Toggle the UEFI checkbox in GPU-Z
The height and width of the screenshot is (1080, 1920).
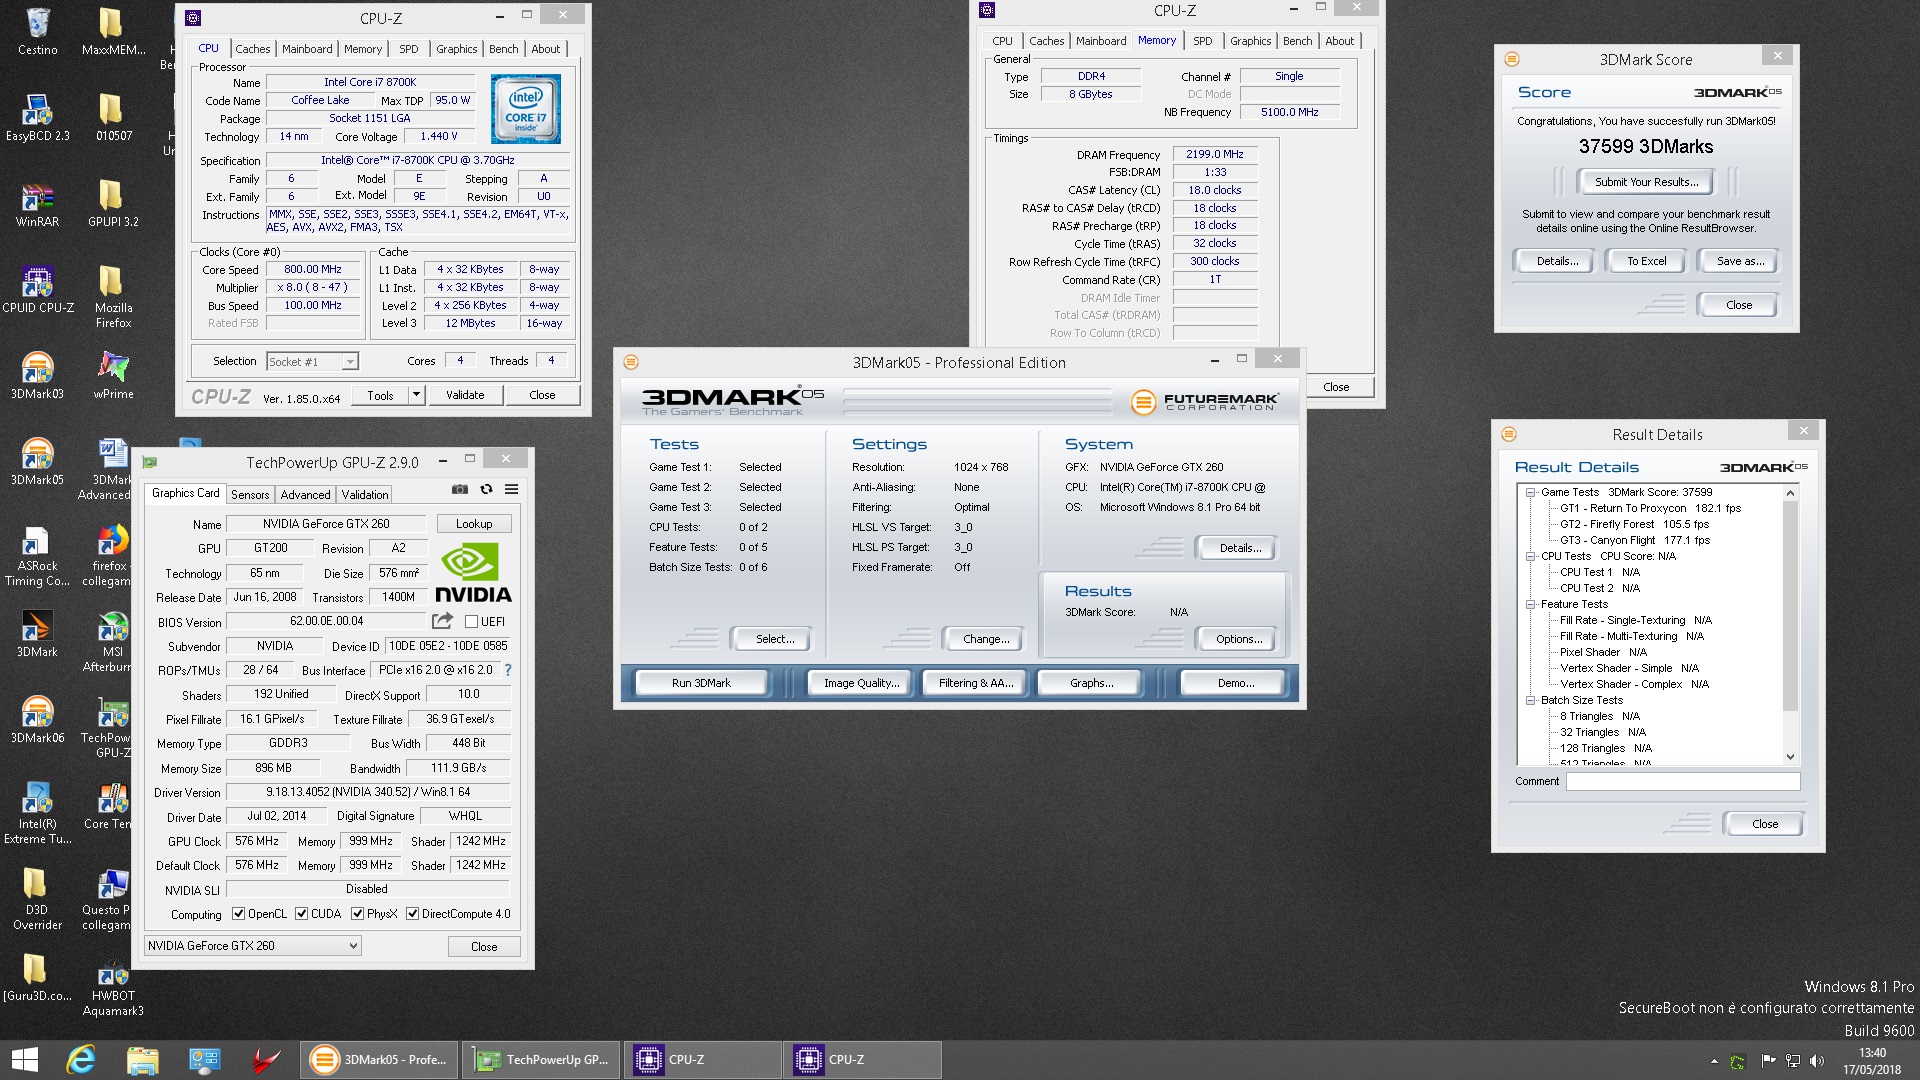pos(472,622)
